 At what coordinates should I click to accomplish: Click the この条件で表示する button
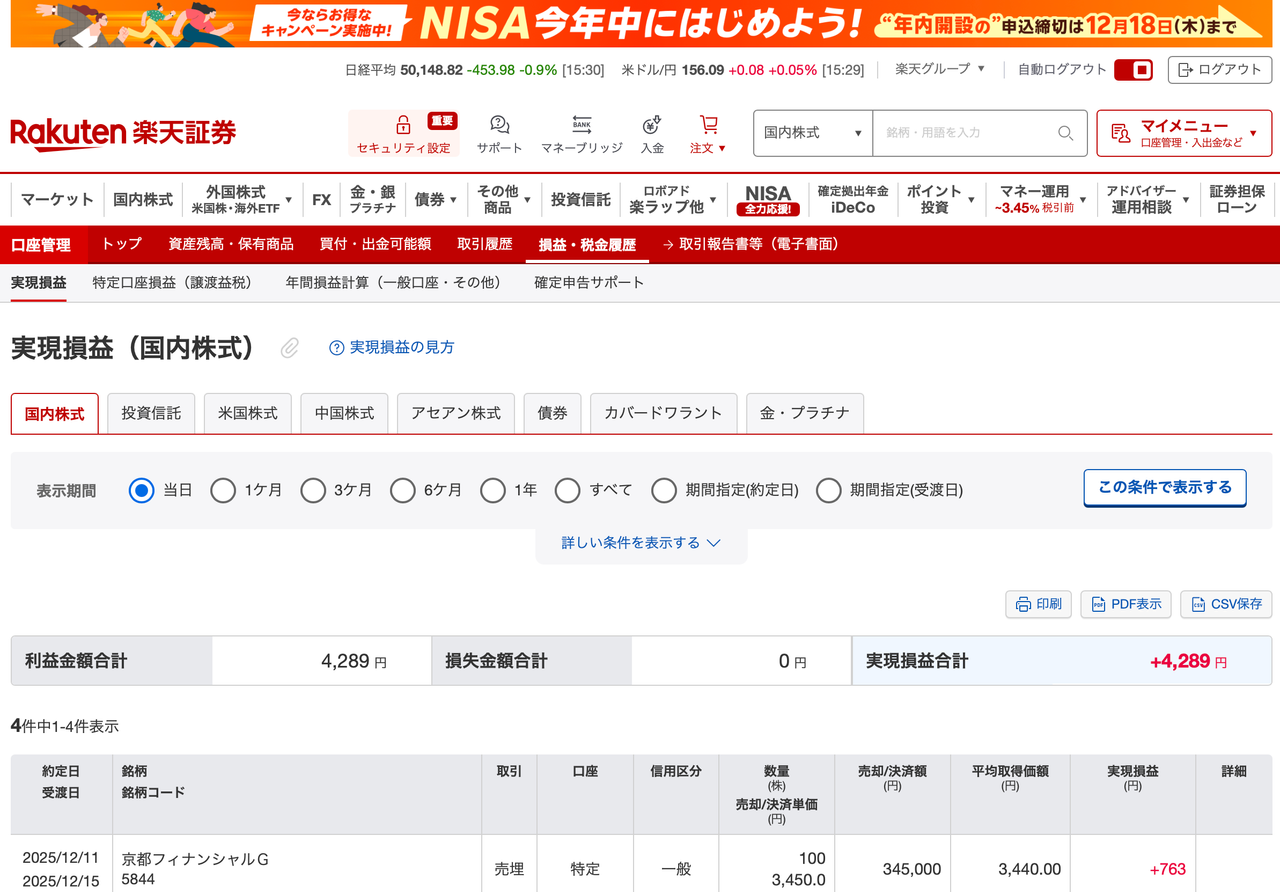tap(1164, 489)
